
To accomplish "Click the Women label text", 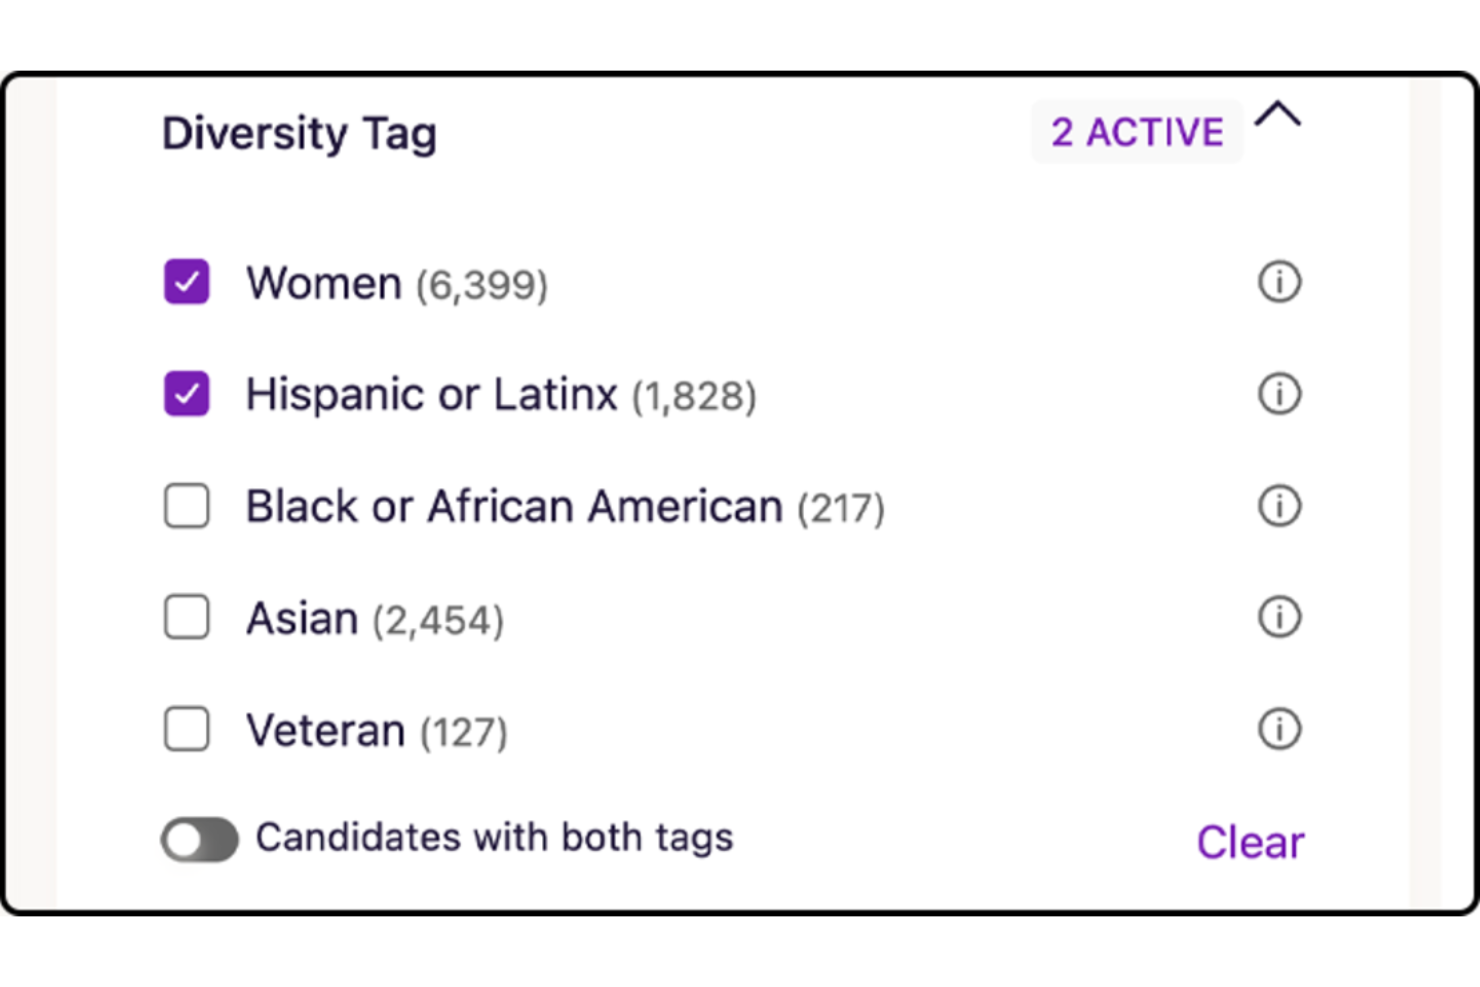I will click(324, 283).
